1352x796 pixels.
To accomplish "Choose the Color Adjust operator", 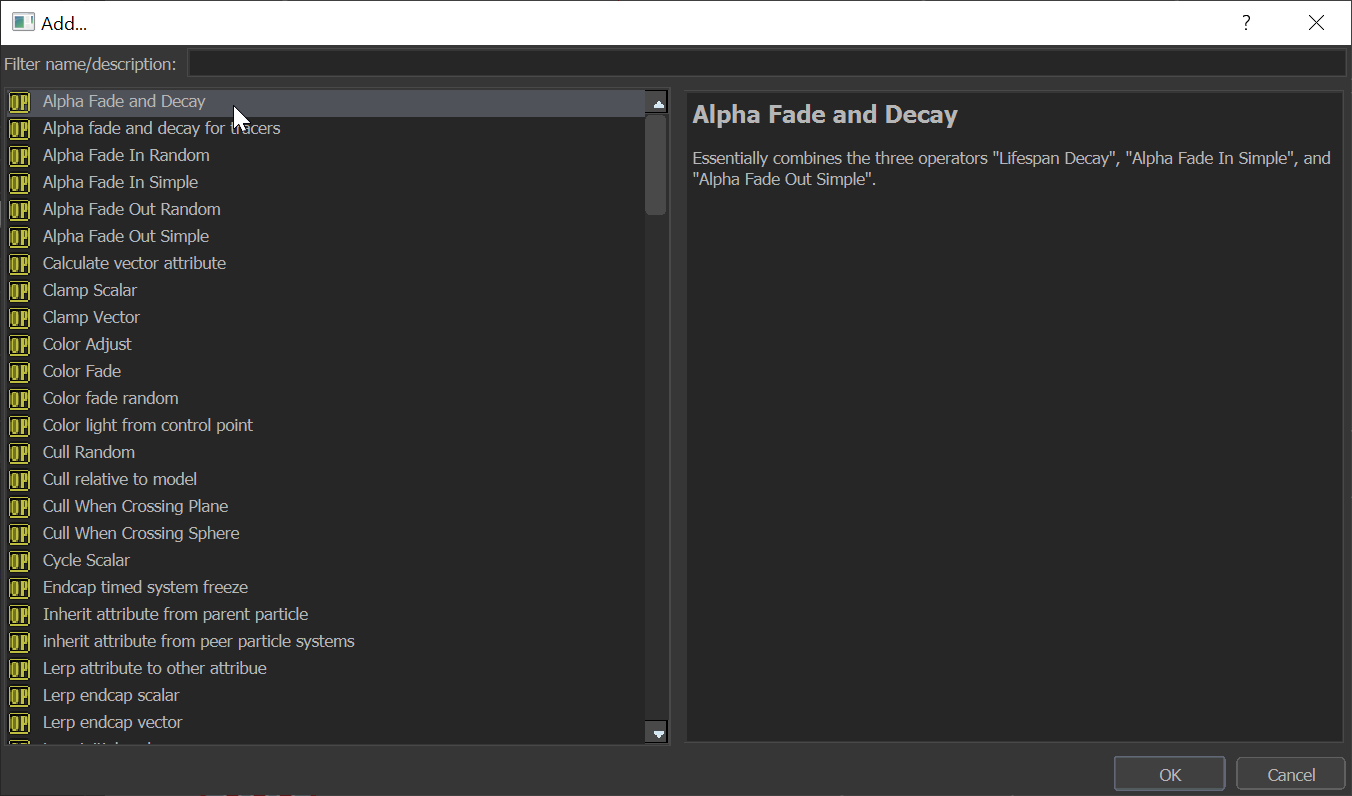I will point(326,345).
